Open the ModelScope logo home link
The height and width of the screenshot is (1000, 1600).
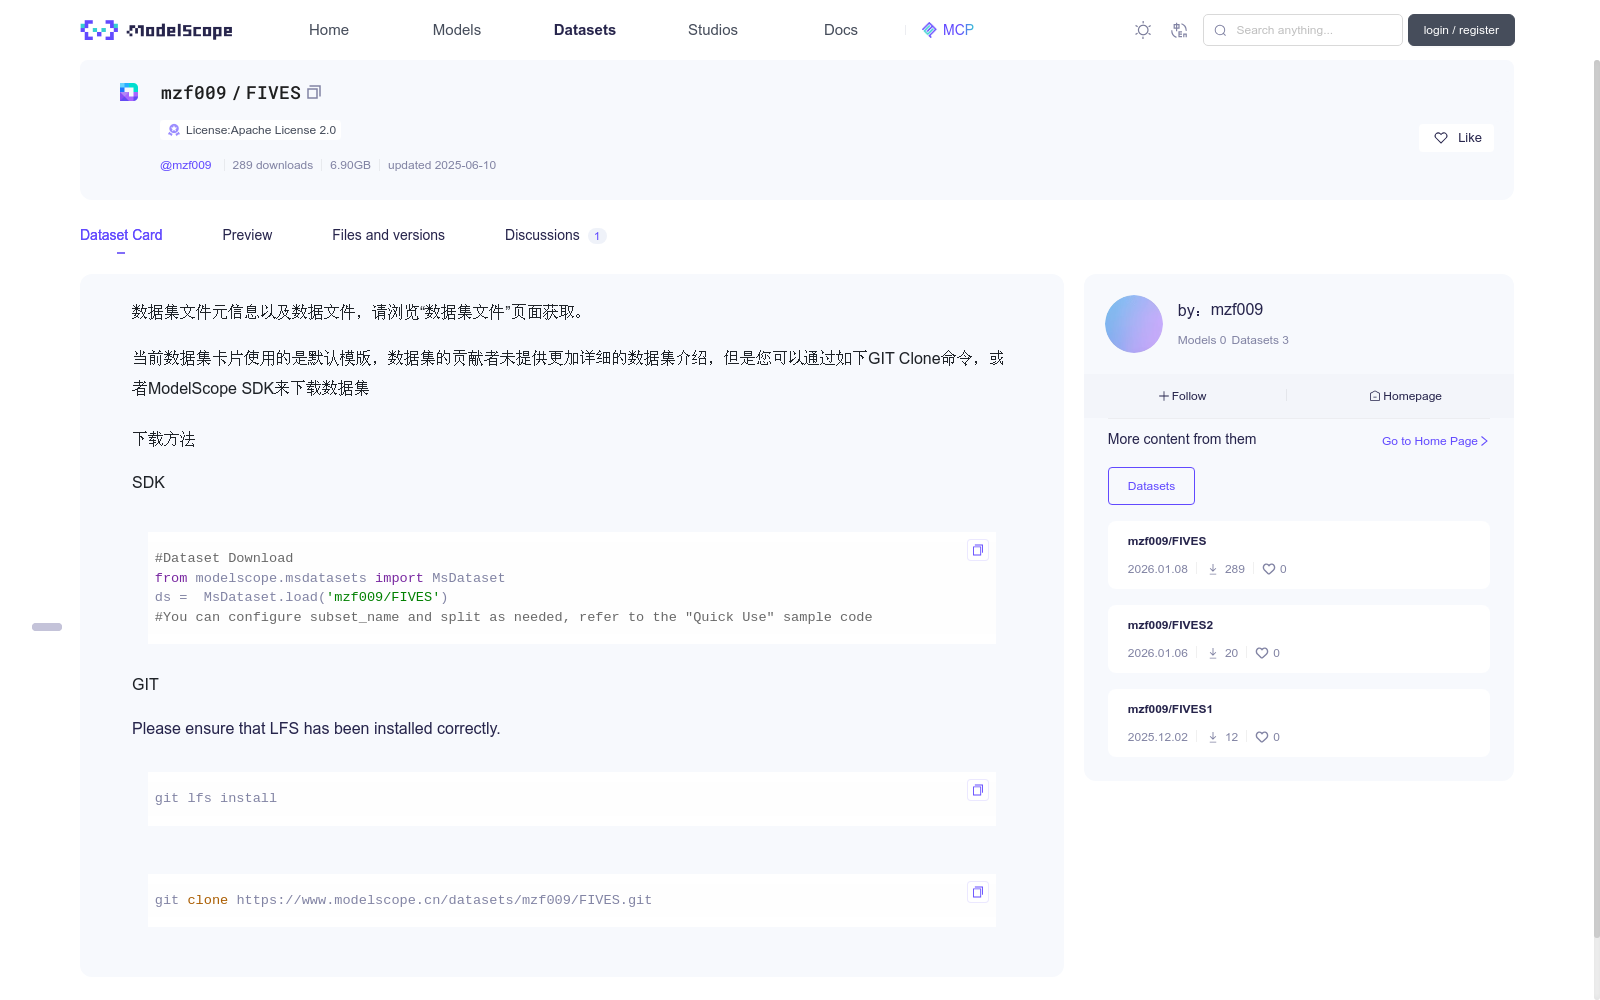[x=156, y=30]
